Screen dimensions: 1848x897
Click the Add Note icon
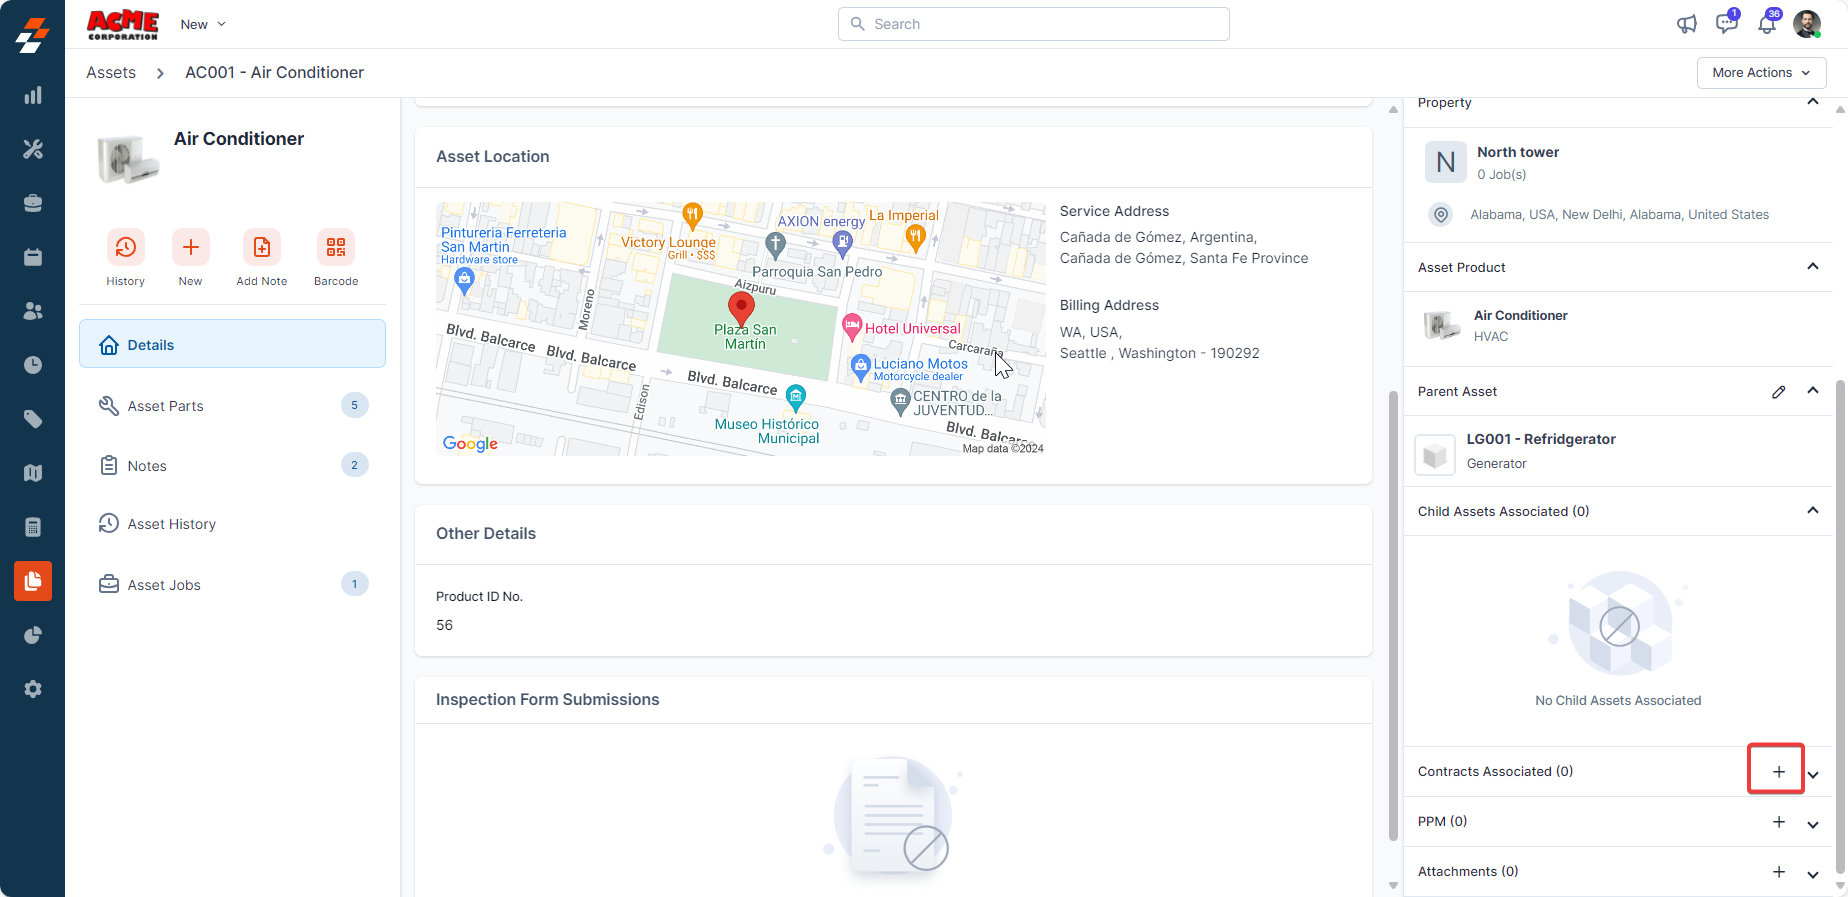[261, 247]
